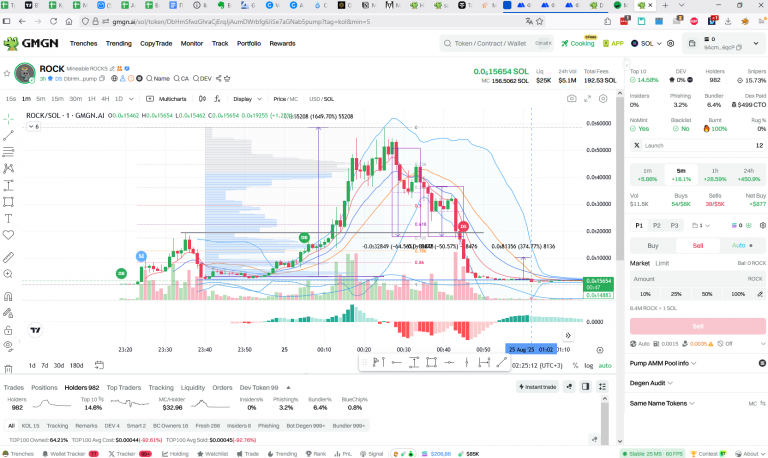Collapse the indicator legend chevron
The height and width of the screenshot is (458, 768).
[x=33, y=126]
